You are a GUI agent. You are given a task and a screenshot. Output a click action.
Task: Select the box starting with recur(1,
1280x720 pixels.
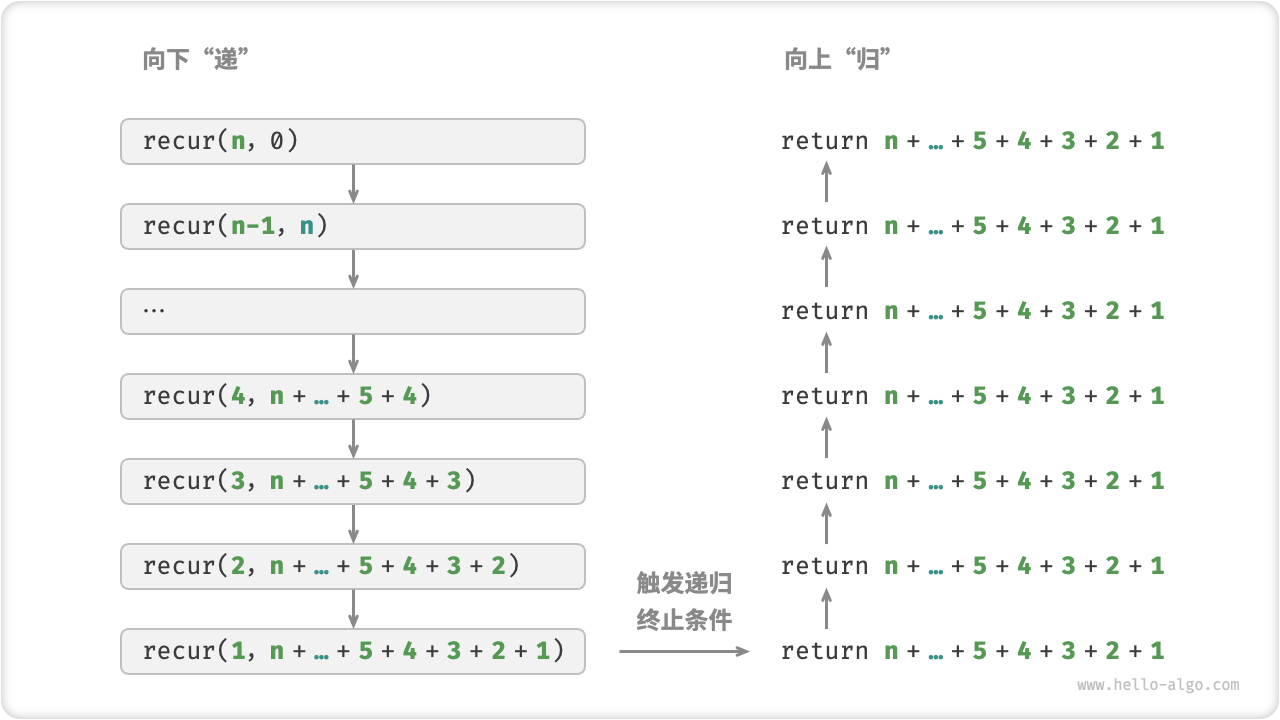pyautogui.click(x=352, y=651)
